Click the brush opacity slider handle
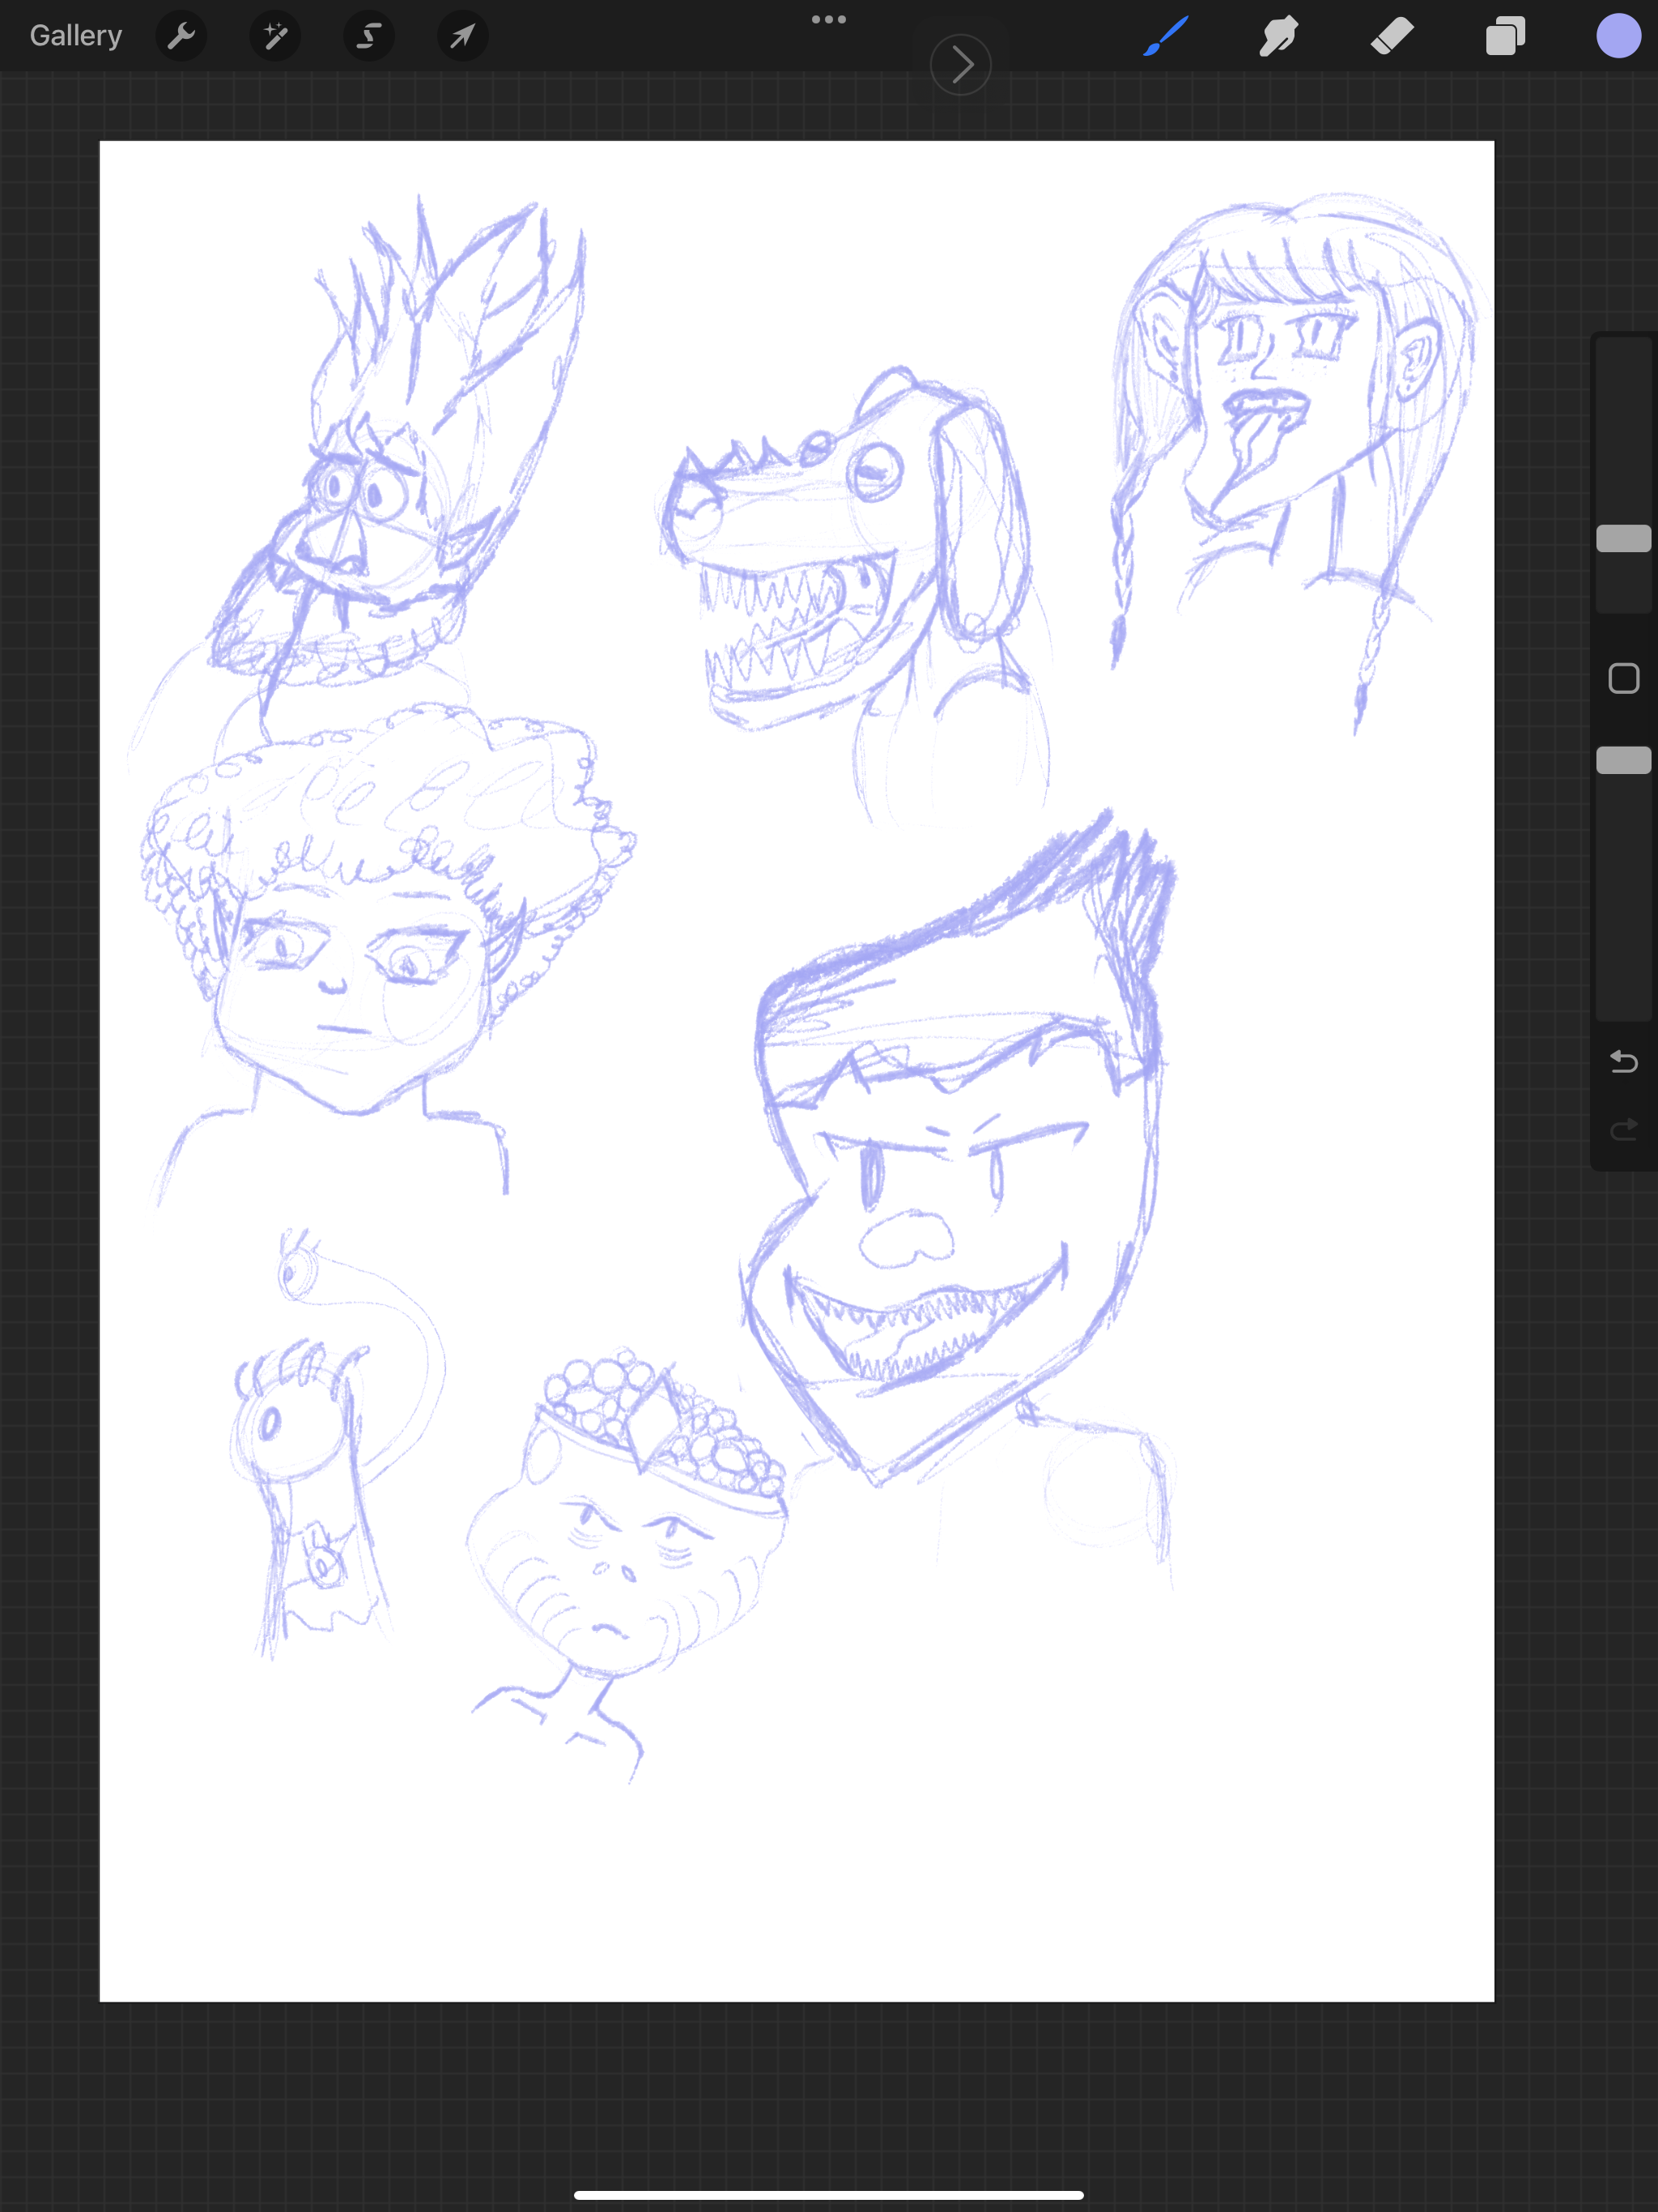This screenshot has height=2212, width=1658. [1623, 761]
